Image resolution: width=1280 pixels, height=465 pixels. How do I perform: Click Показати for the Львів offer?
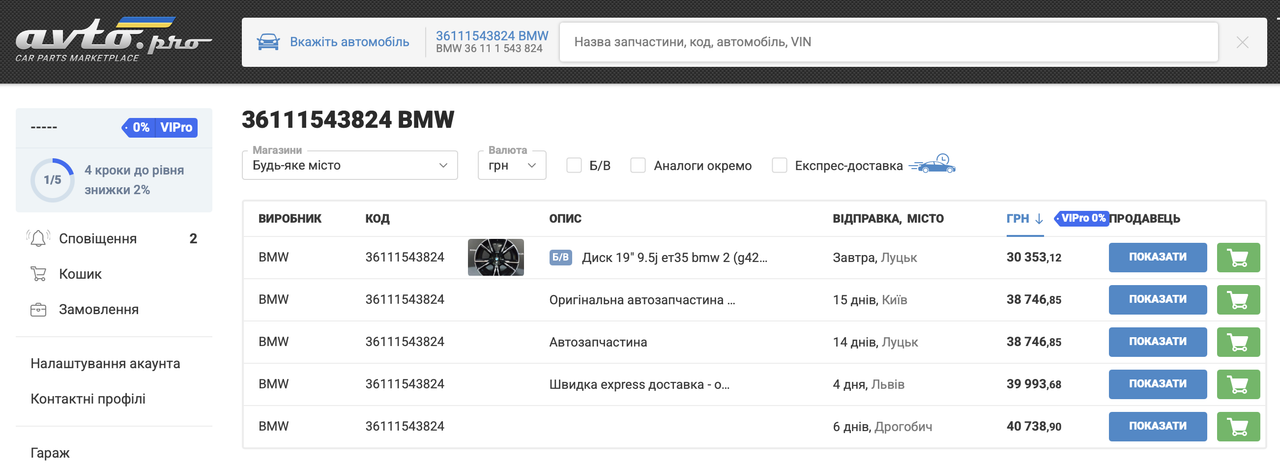click(1158, 384)
